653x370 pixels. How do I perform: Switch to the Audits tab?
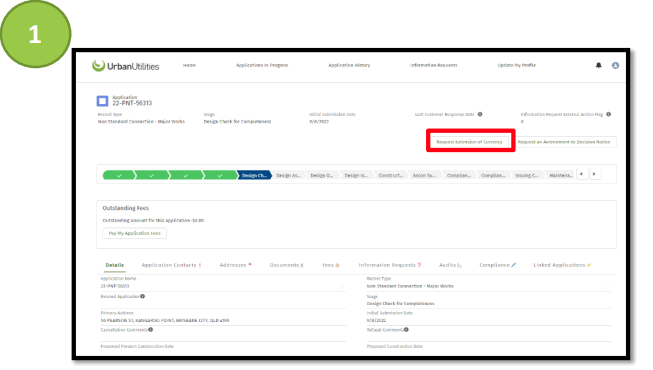point(450,265)
